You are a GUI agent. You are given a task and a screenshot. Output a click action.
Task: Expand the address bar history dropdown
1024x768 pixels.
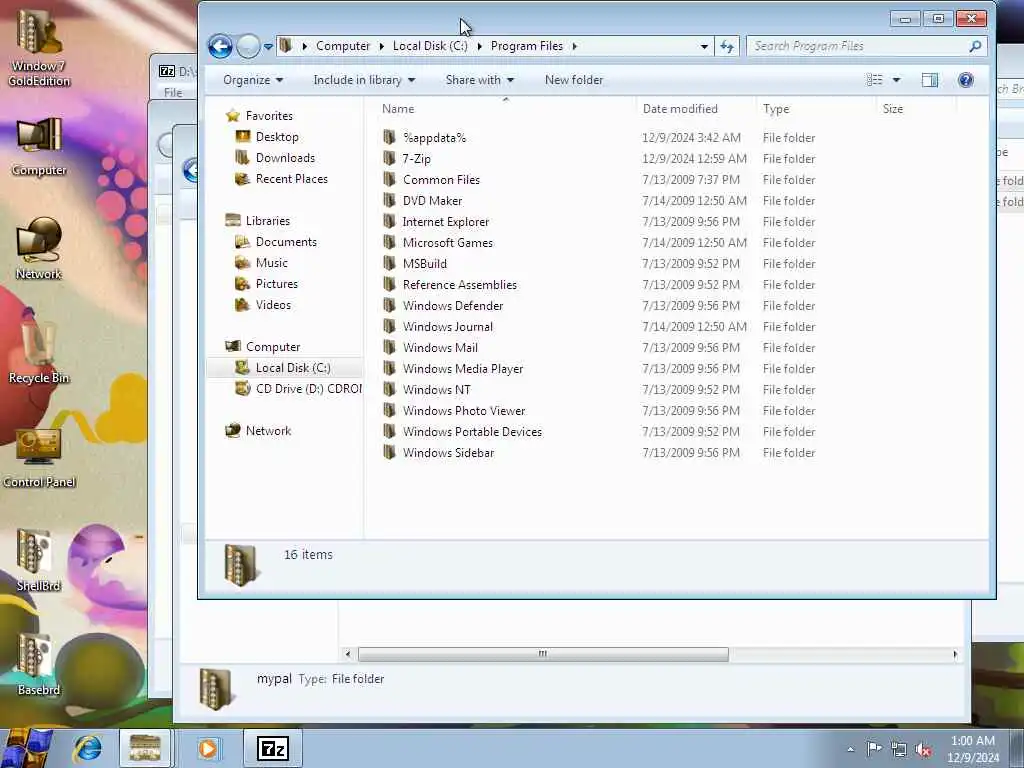(x=704, y=46)
